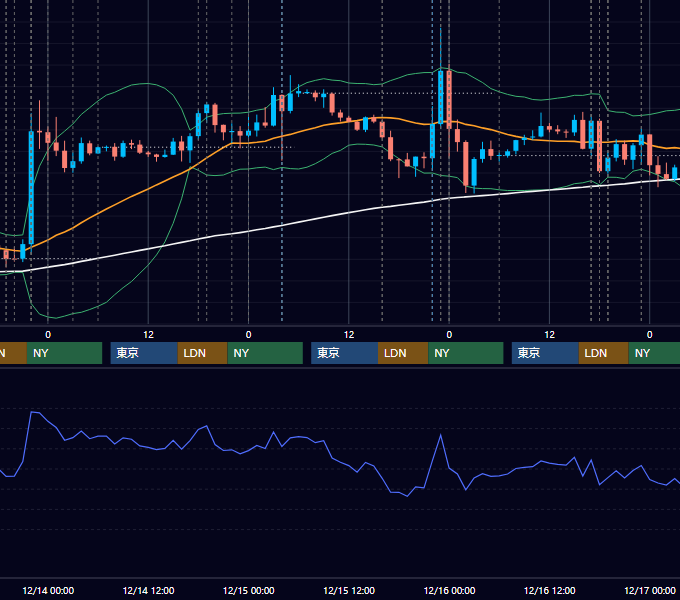Click the 12/14 12:00 date label

tap(148, 590)
